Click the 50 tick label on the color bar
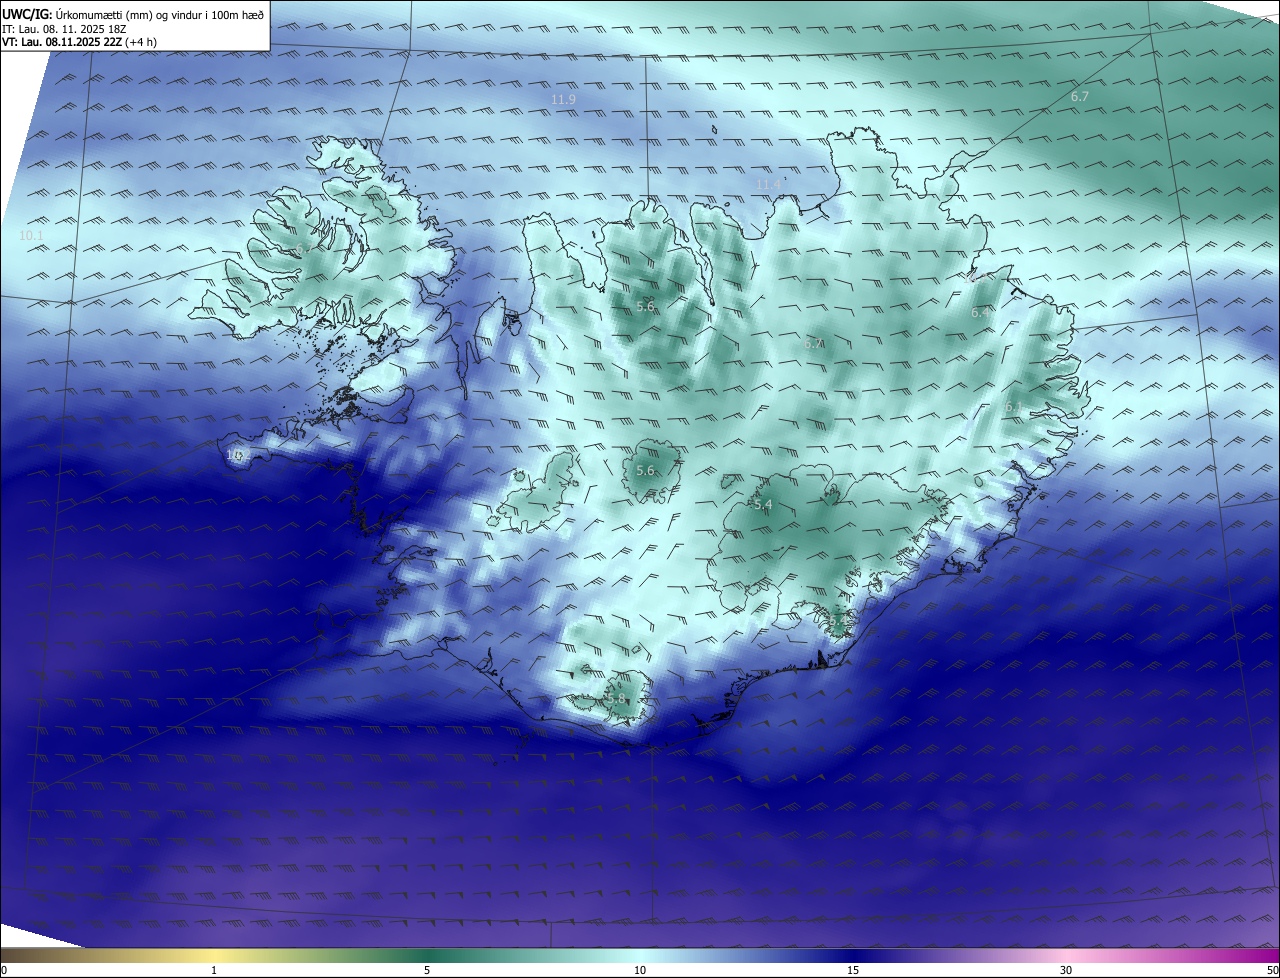 pos(1272,970)
